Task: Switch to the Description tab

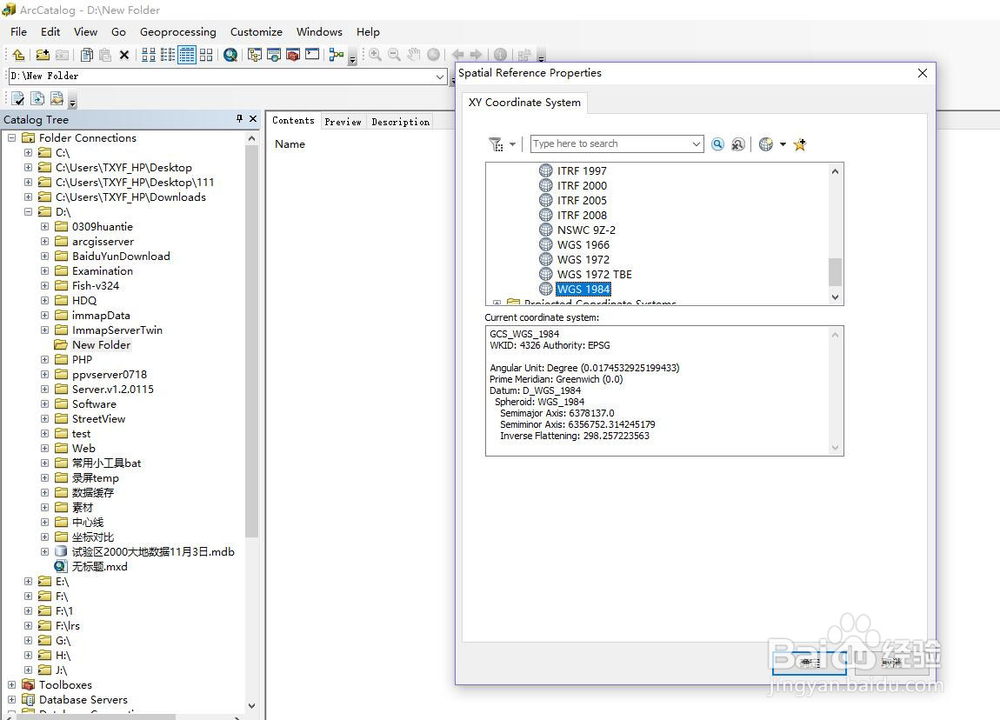Action: point(401,121)
